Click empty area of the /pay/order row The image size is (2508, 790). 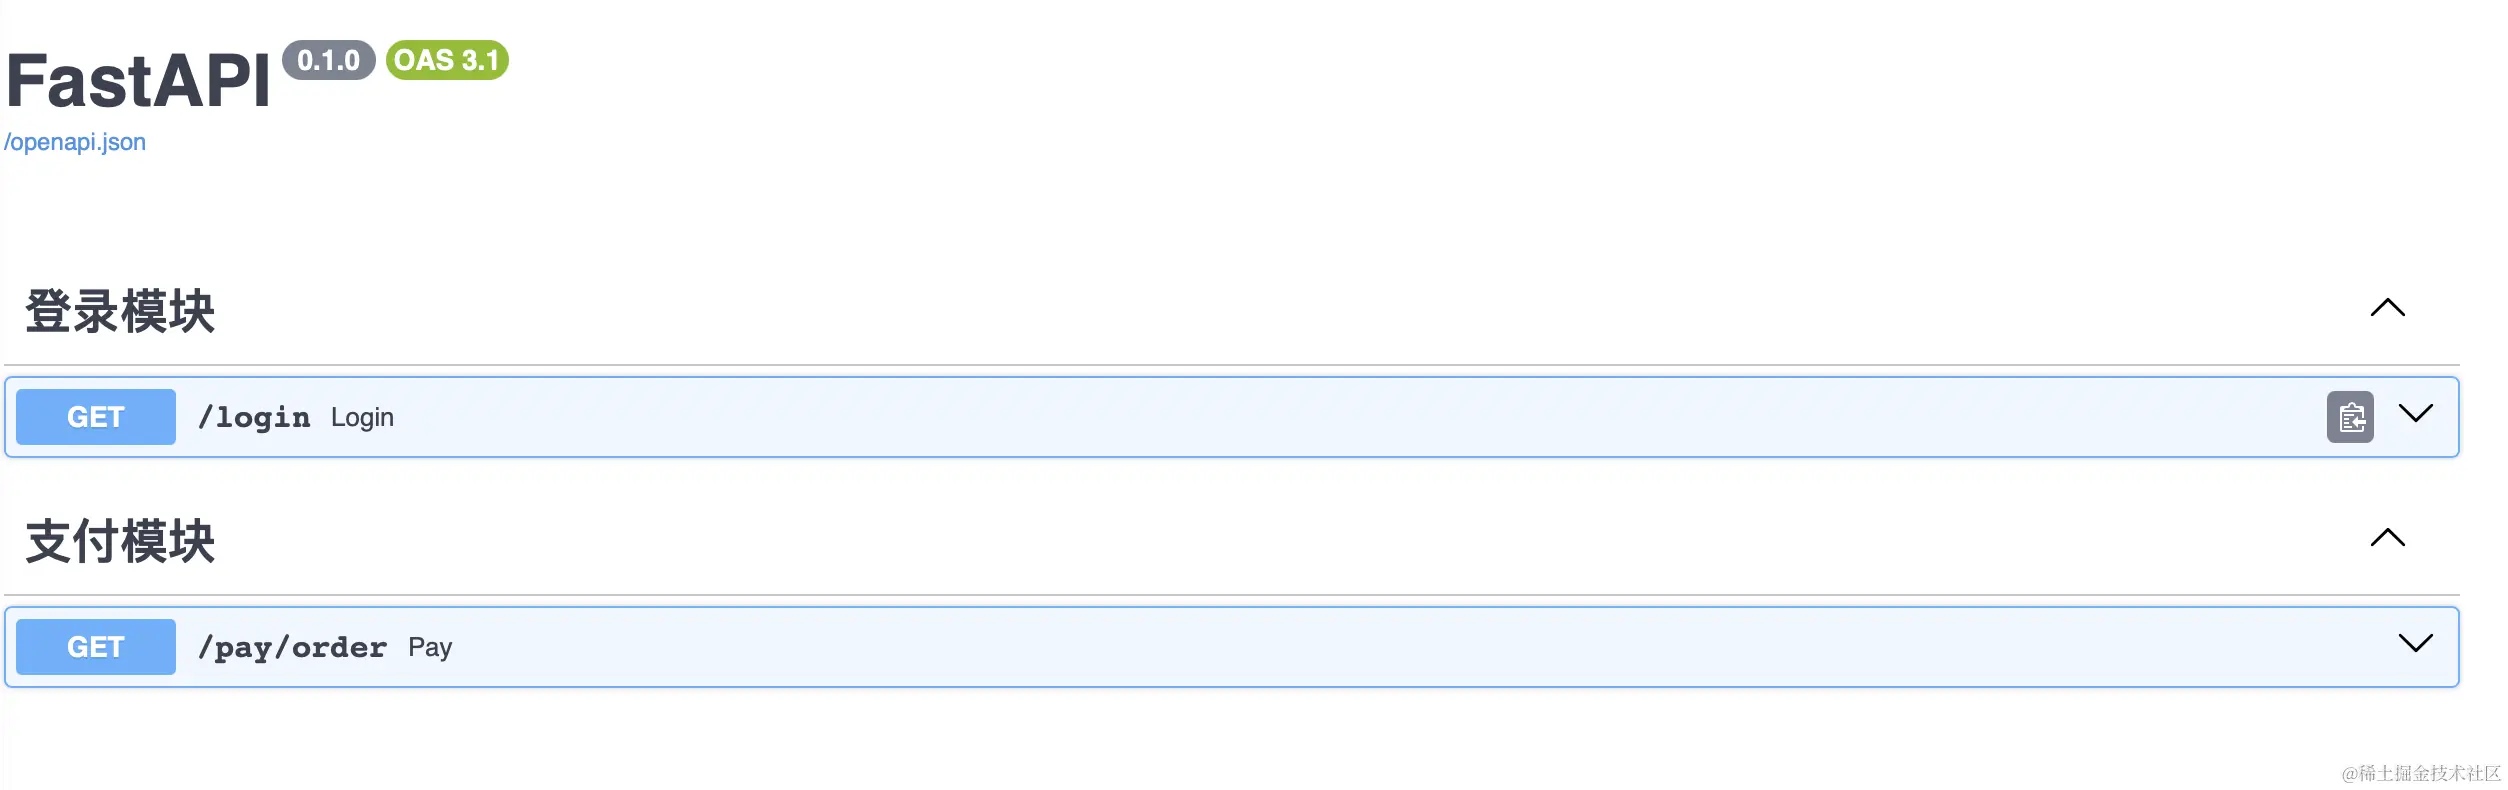(1300, 647)
